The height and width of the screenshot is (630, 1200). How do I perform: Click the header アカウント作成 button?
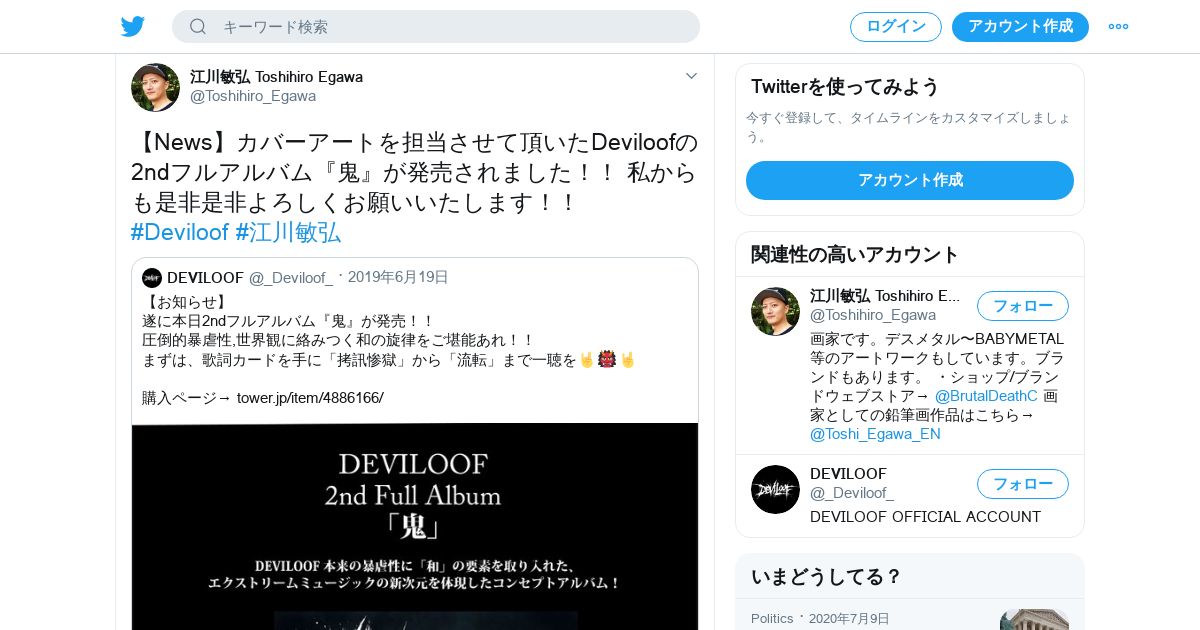tap(1020, 27)
